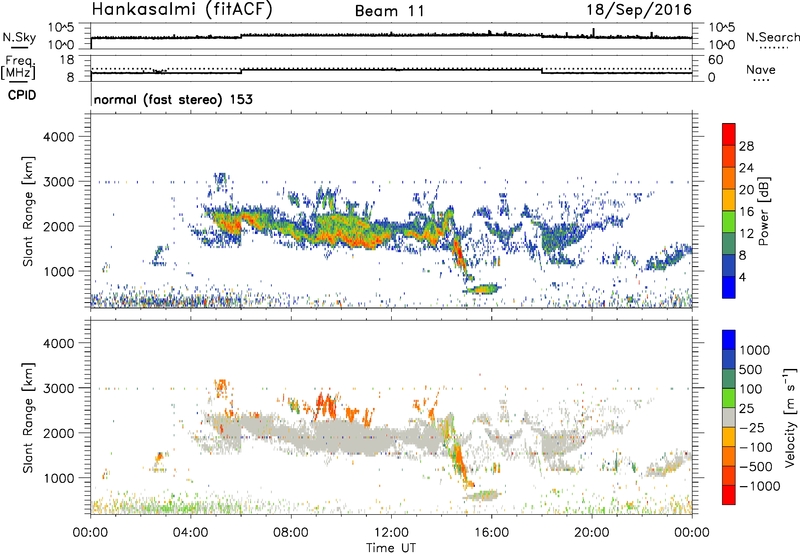The image size is (800, 554).
Task: Click 'Slant Range [km]' label of velocity panel
Action: tap(28, 417)
